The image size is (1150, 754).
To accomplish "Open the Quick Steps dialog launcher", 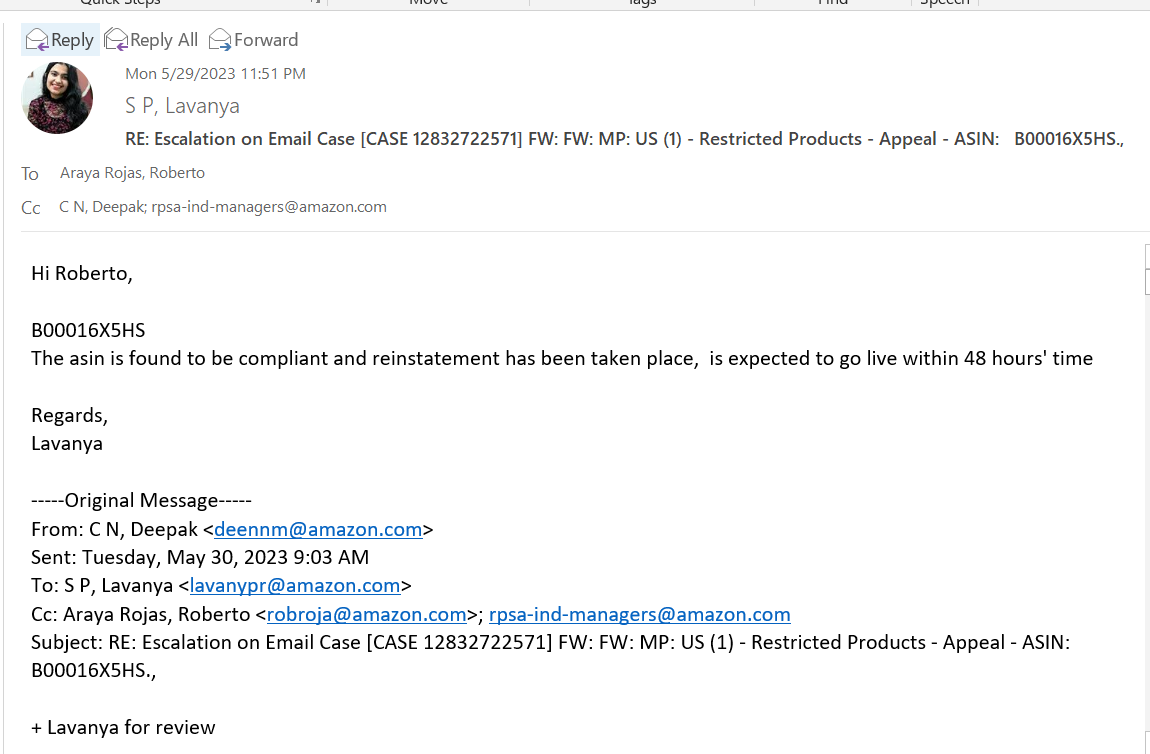I will [x=315, y=2].
